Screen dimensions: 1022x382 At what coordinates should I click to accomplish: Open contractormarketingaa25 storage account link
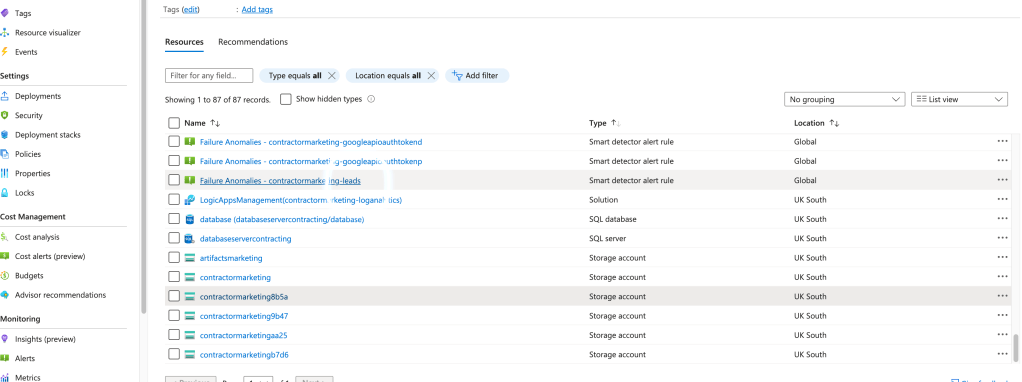[x=244, y=336]
